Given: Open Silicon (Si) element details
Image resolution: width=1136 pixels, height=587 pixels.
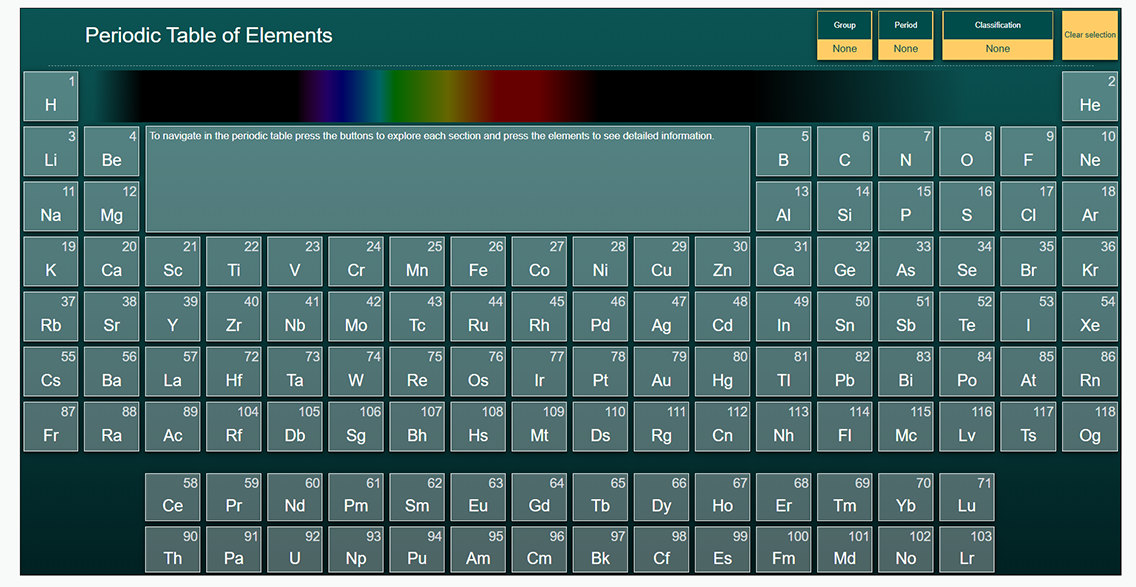Looking at the screenshot, I should (x=845, y=207).
